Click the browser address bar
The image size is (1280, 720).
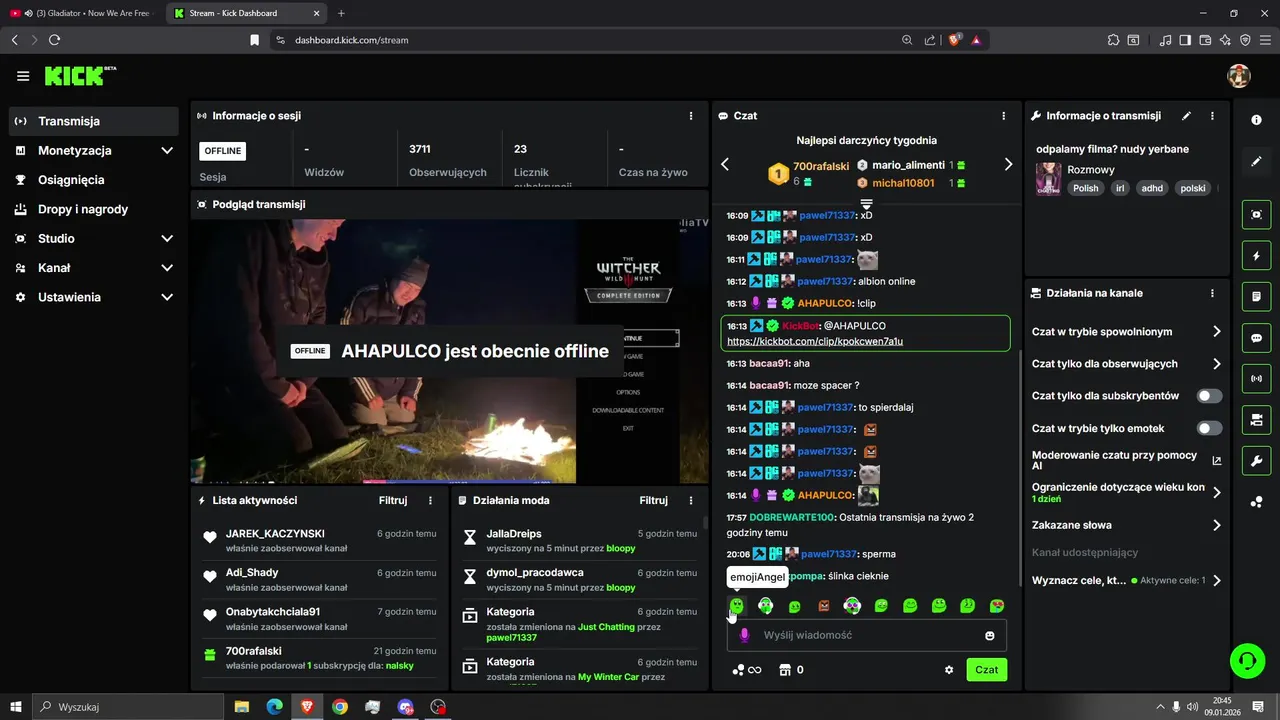590,40
